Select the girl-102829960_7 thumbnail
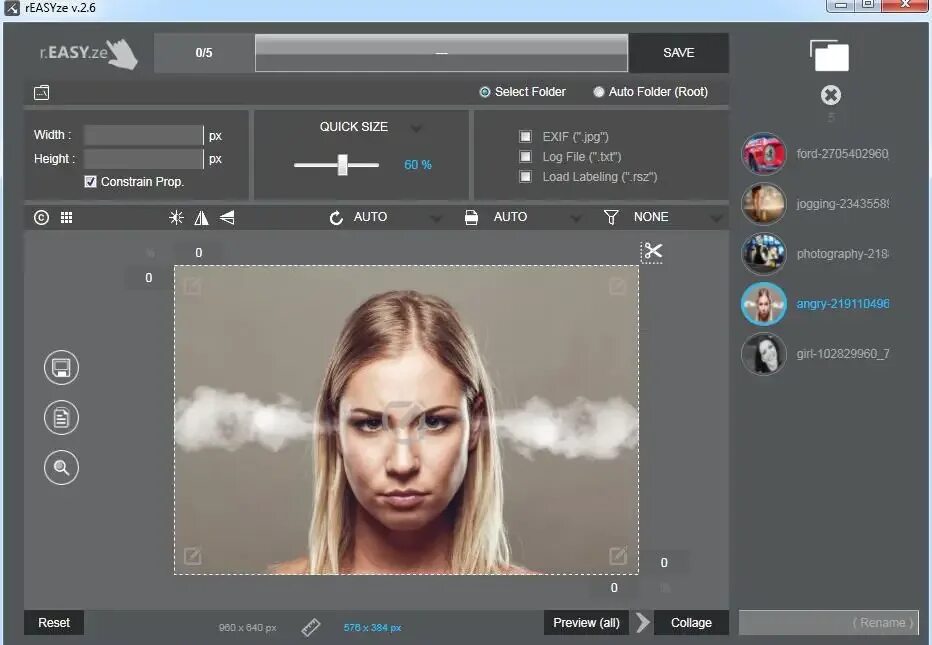 764,354
